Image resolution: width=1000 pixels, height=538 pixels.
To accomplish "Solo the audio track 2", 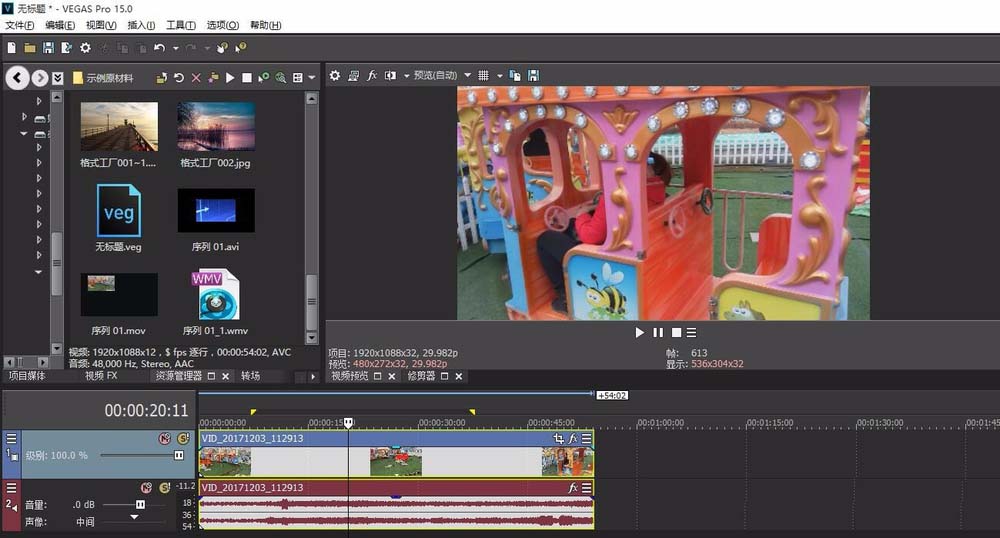I will pos(164,487).
